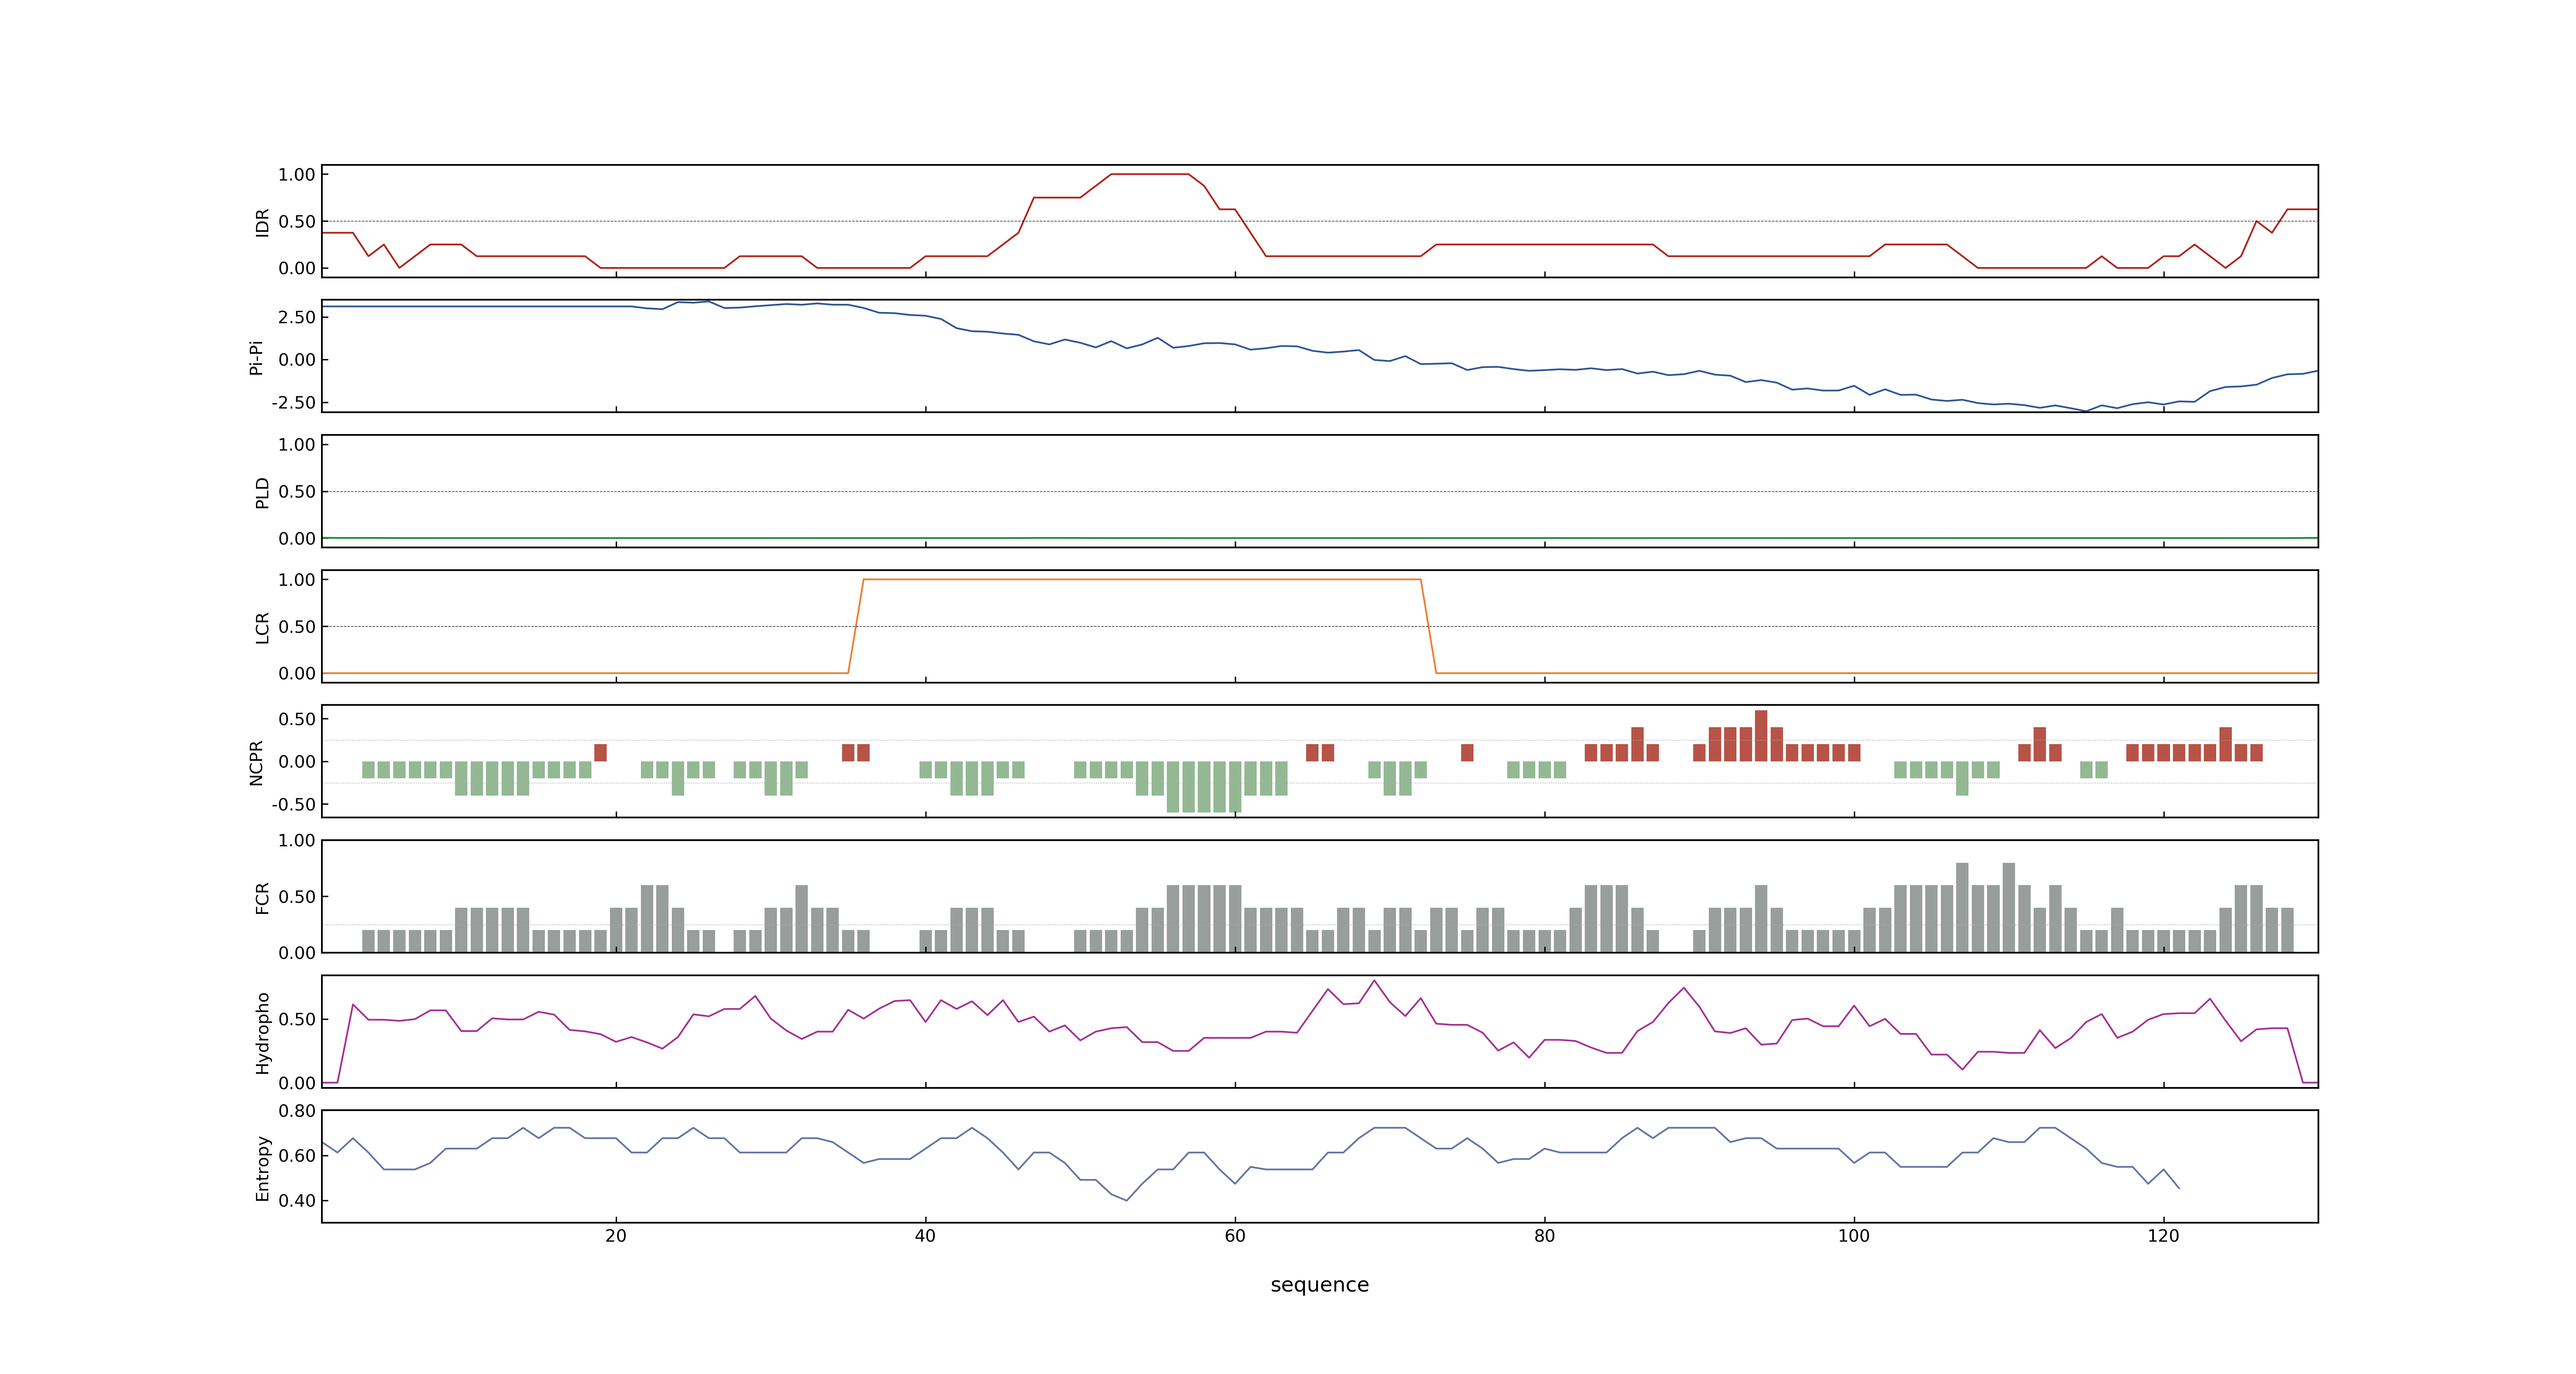Image resolution: width=2576 pixels, height=1374 pixels.
Task: Click the IDR plateau at value 1.00
Action: tap(1149, 174)
